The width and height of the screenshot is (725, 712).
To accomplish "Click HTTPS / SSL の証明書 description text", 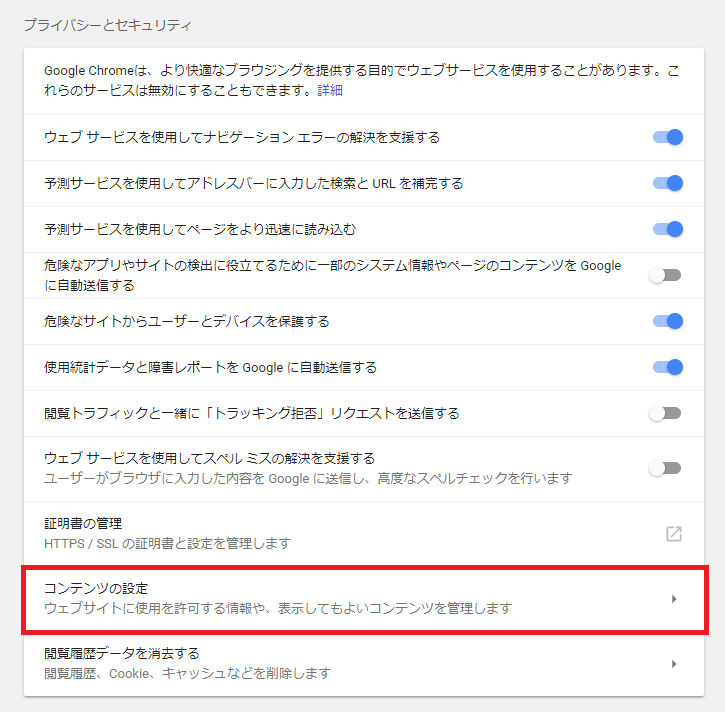I will click(167, 543).
